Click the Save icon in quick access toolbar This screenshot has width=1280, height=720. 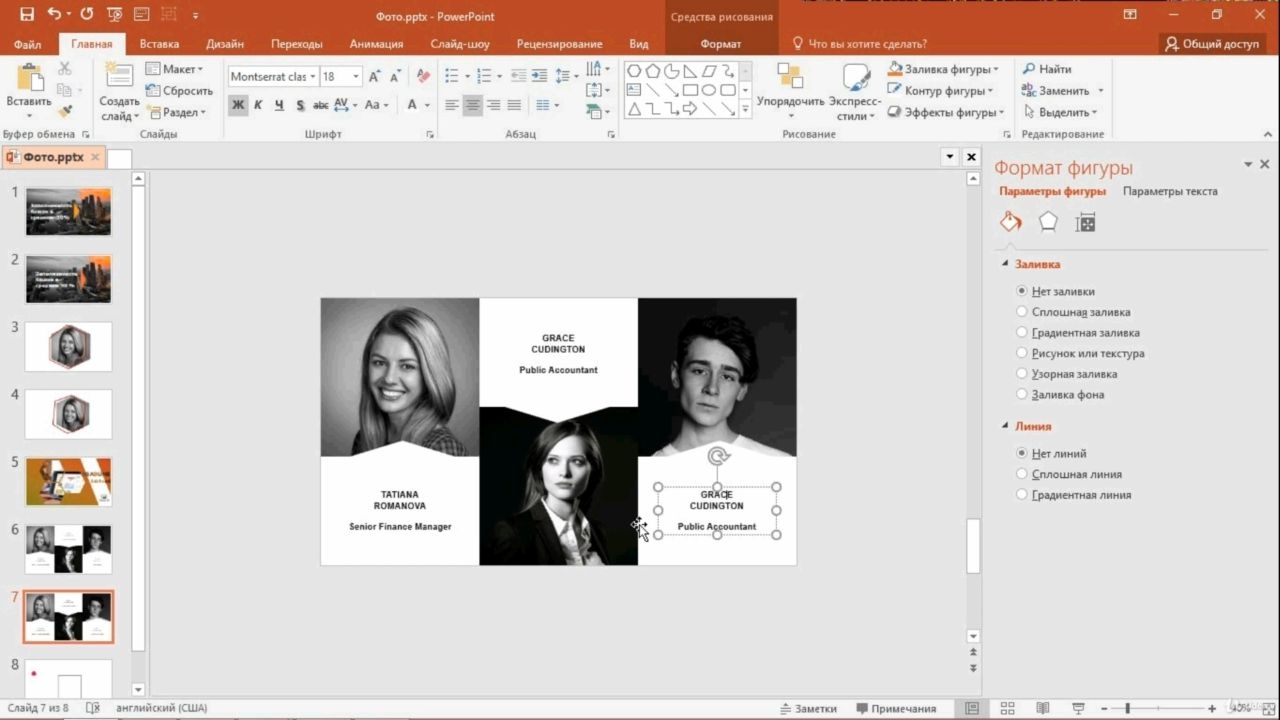26,15
